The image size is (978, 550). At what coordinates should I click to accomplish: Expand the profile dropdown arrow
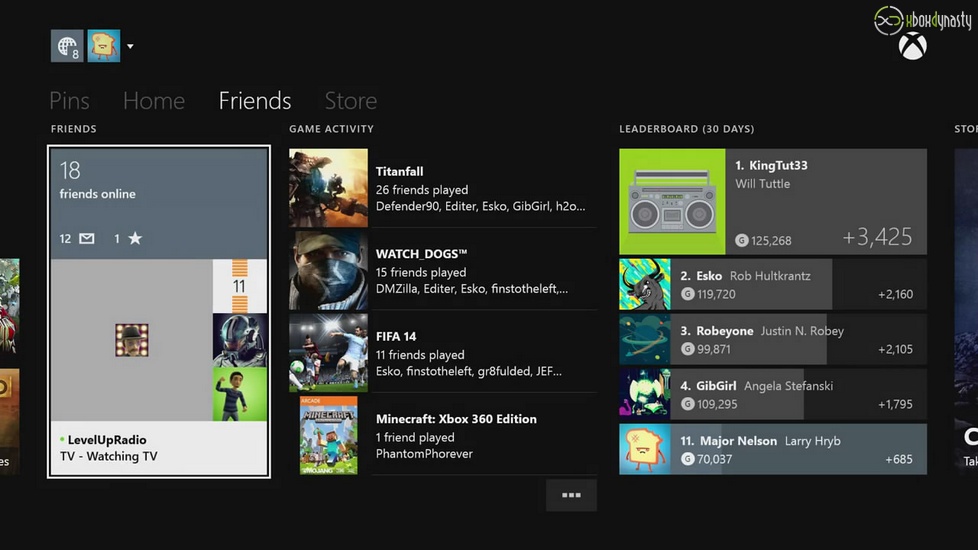(x=130, y=47)
